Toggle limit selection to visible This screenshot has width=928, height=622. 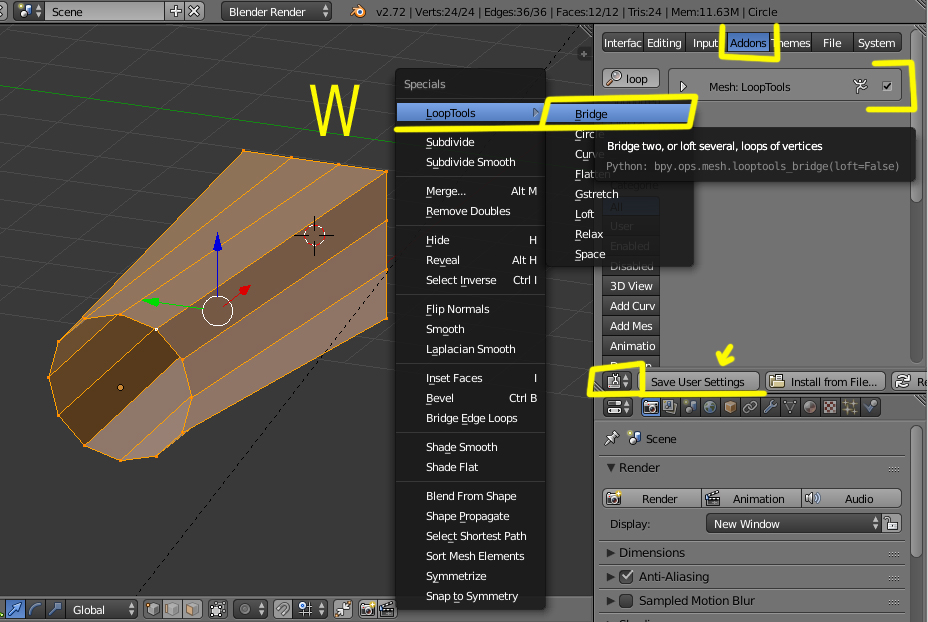pyautogui.click(x=218, y=609)
